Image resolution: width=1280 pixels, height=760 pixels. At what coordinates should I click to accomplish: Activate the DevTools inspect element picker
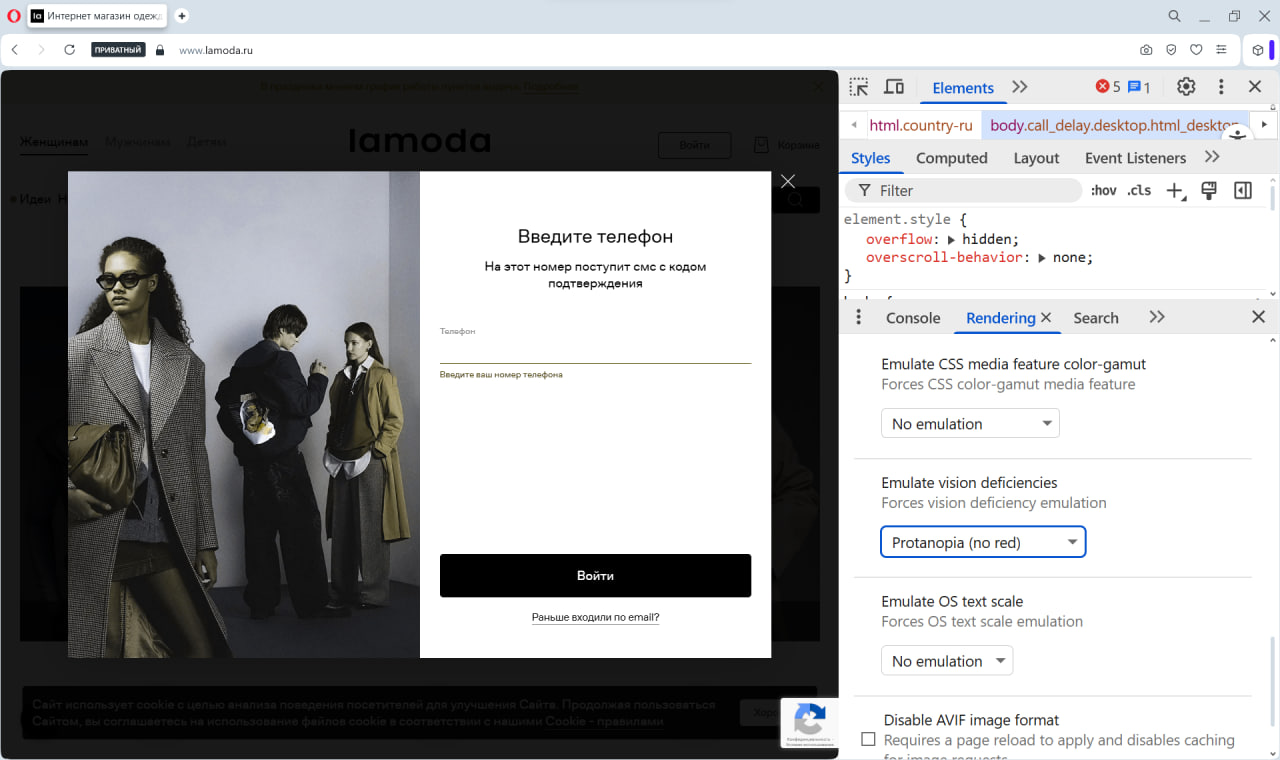(x=859, y=87)
